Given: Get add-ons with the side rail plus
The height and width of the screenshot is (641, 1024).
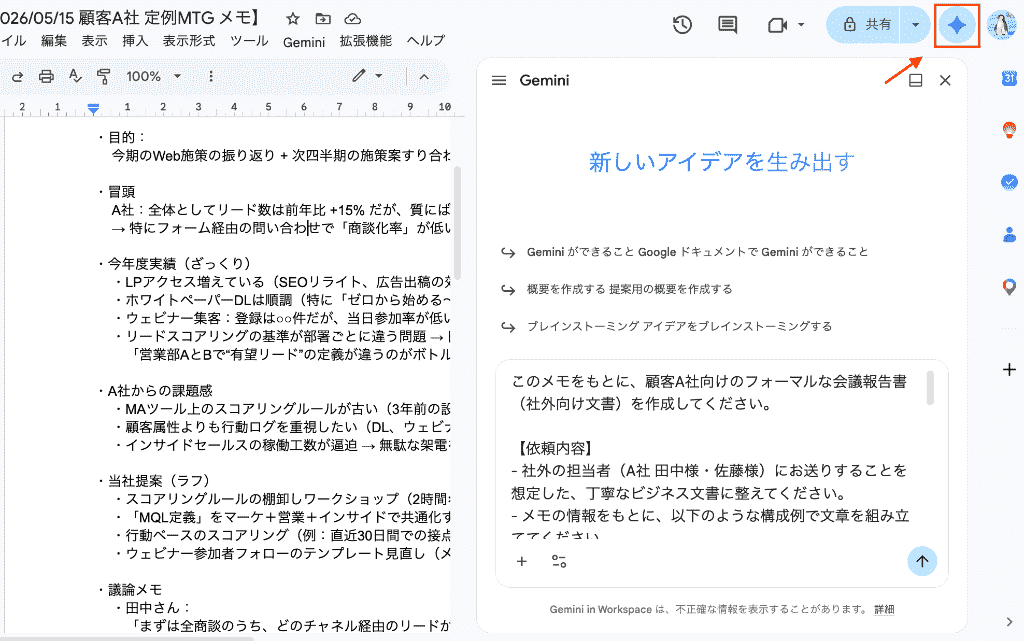Looking at the screenshot, I should click(x=1009, y=369).
